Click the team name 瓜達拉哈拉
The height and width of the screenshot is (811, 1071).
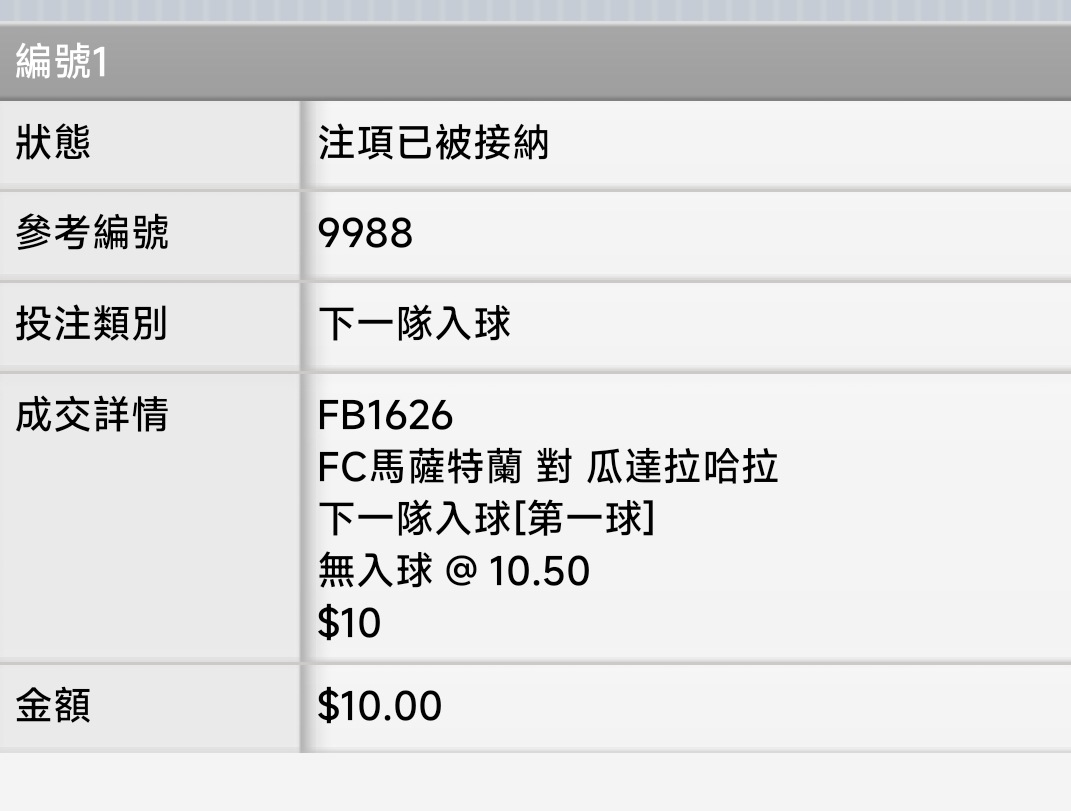682,467
